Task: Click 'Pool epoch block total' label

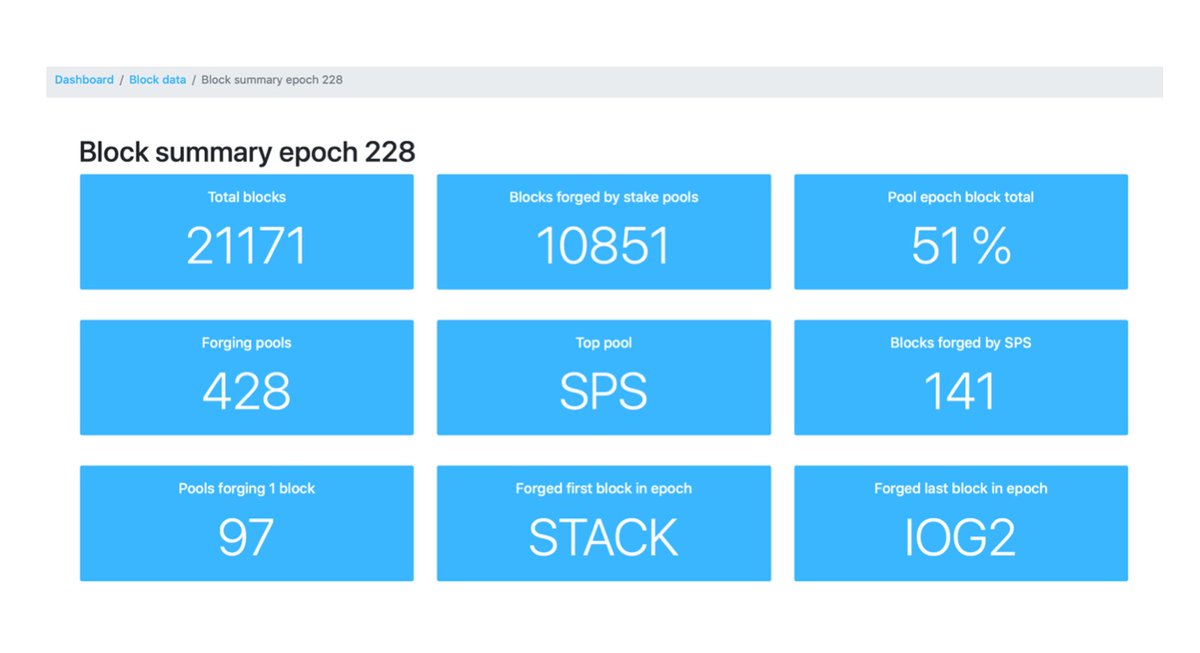Action: pos(961,197)
